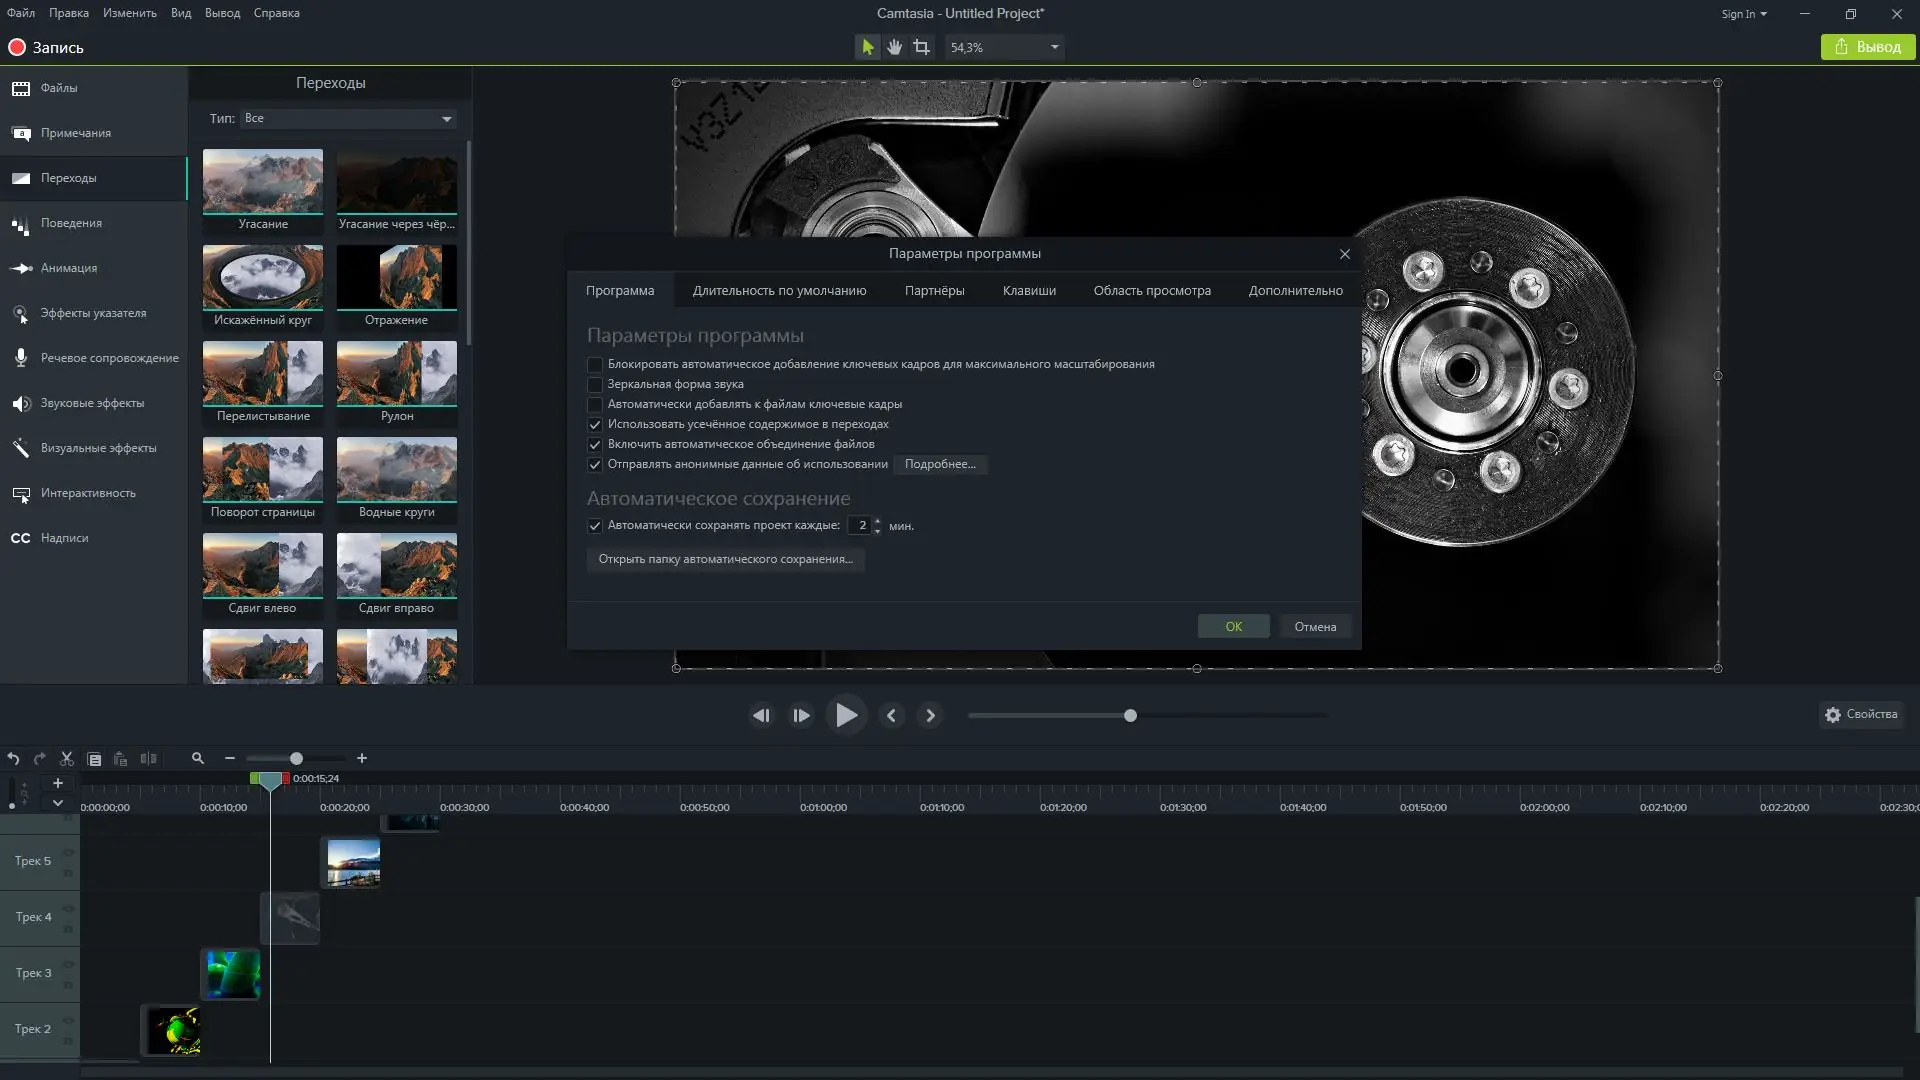Open the 'Вывод' menu in menu bar
Screen dimensions: 1920x1080
click(222, 13)
